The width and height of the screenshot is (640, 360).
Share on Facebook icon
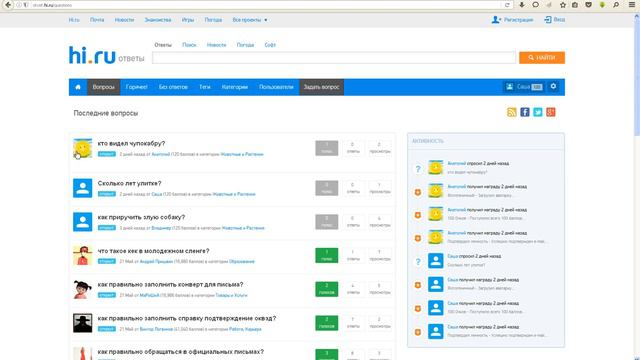click(524, 112)
